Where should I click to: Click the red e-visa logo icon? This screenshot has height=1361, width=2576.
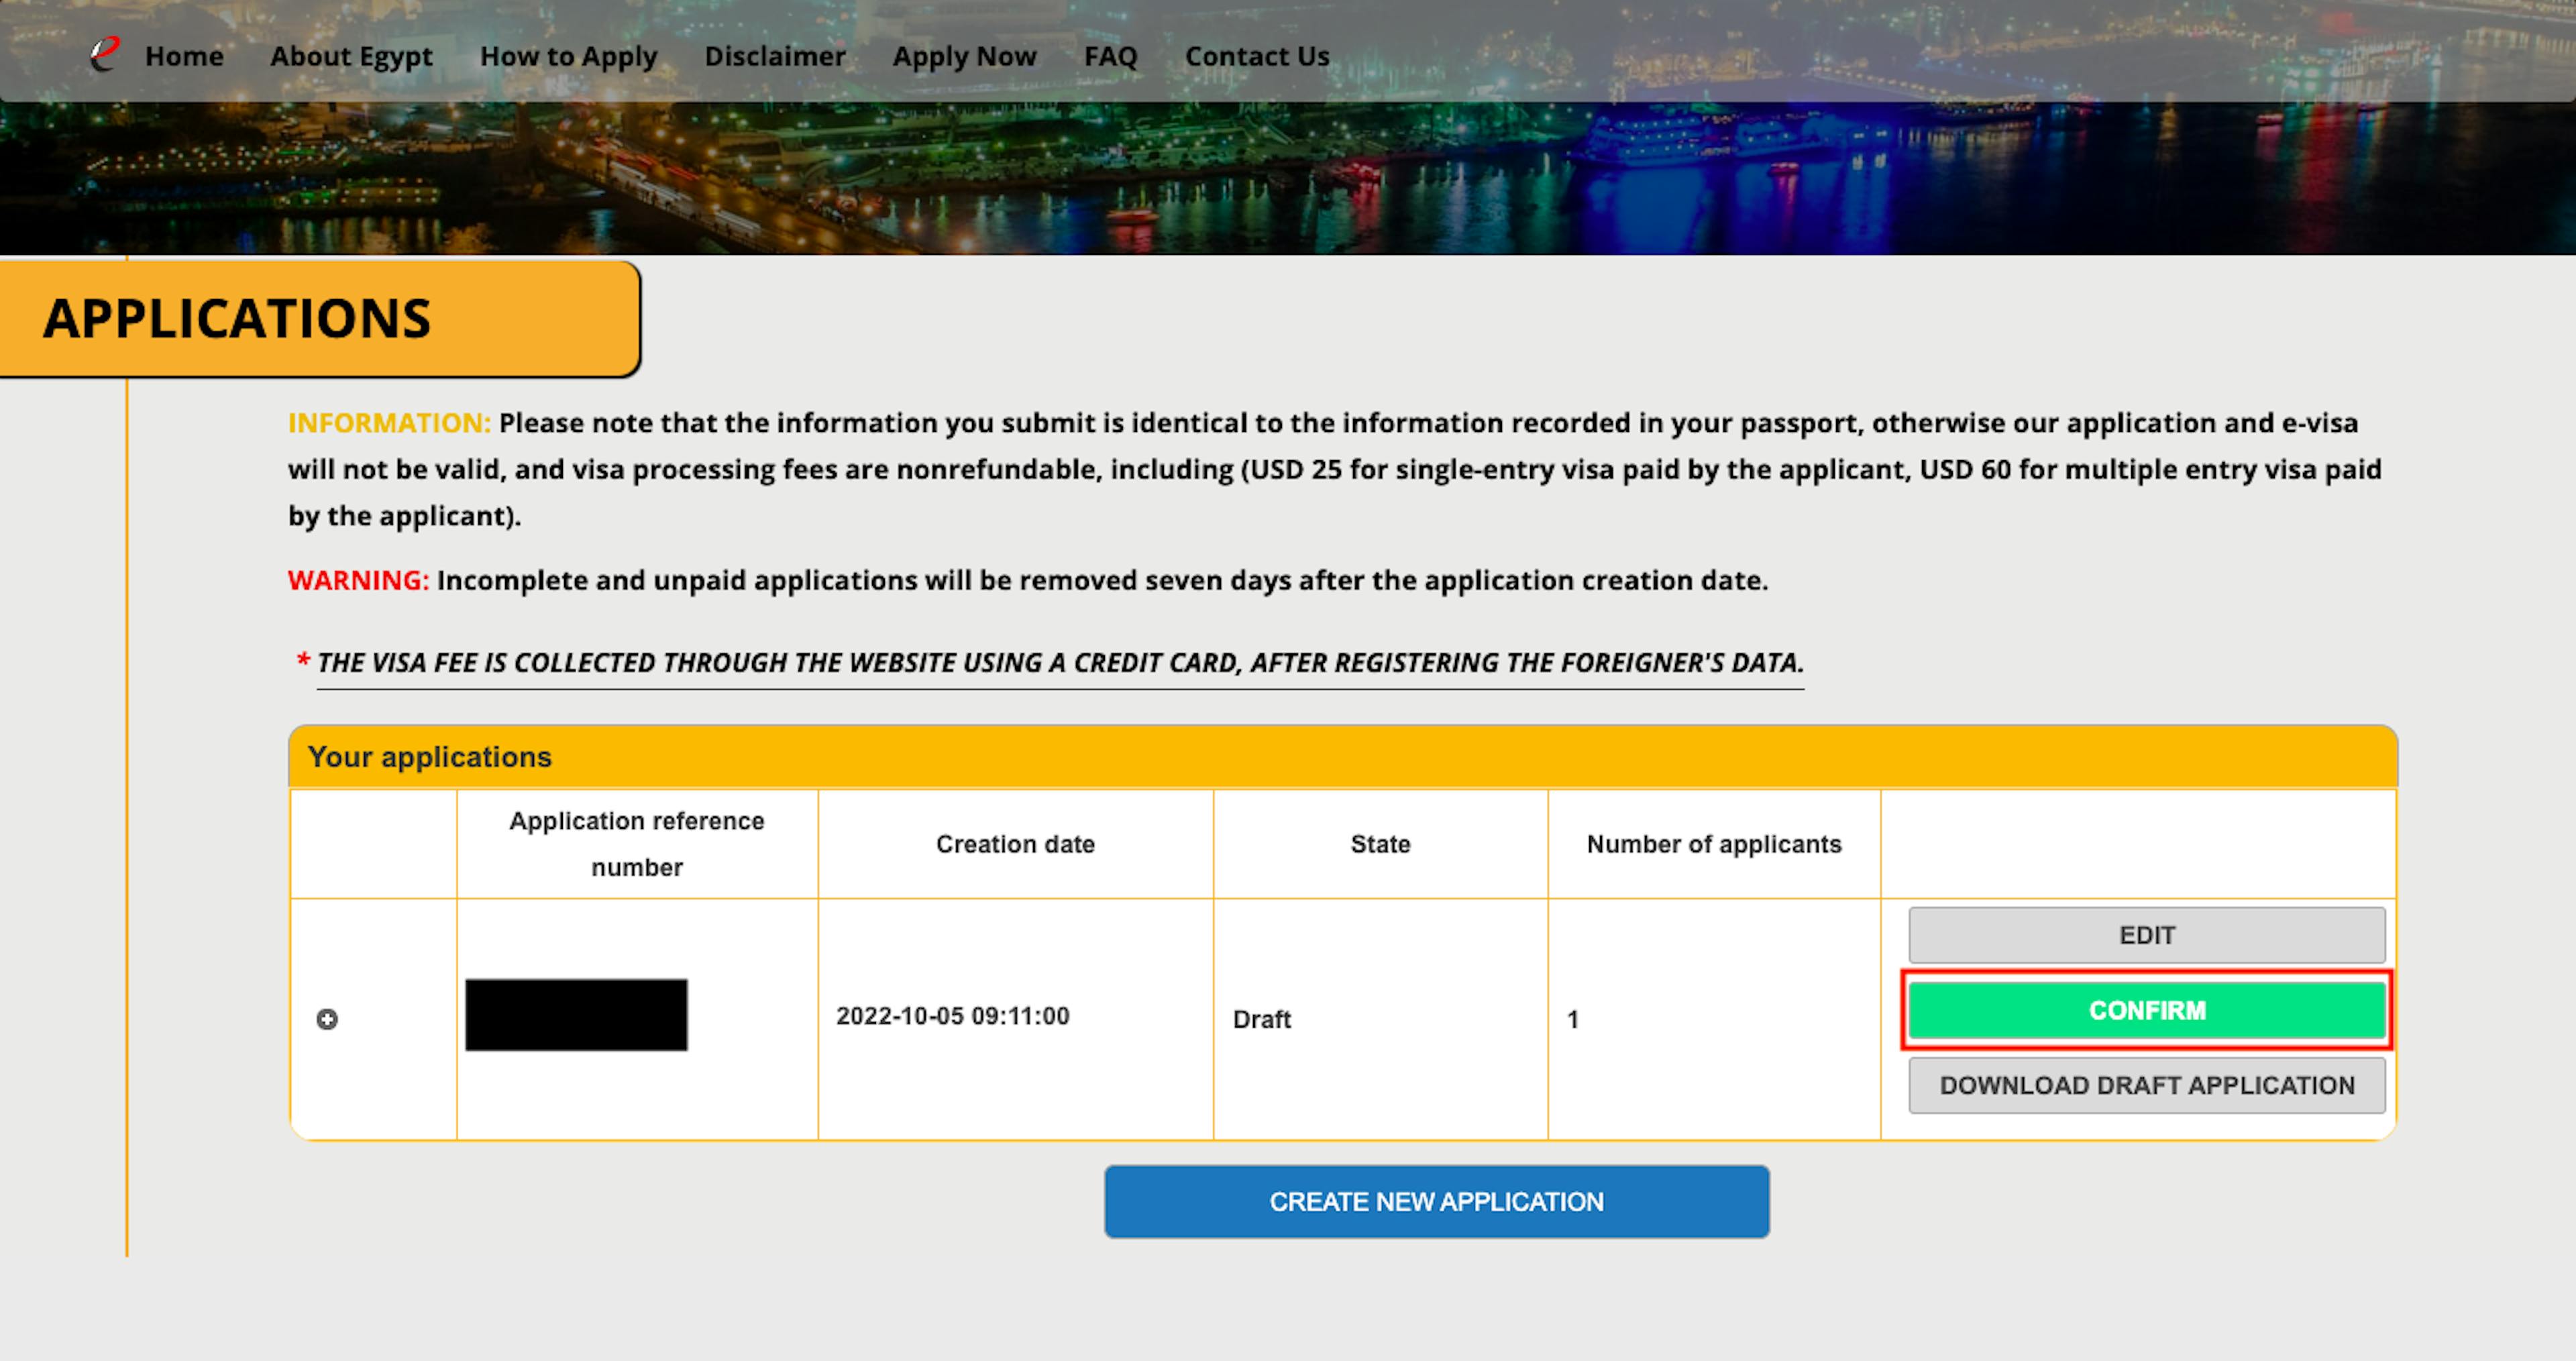point(104,54)
